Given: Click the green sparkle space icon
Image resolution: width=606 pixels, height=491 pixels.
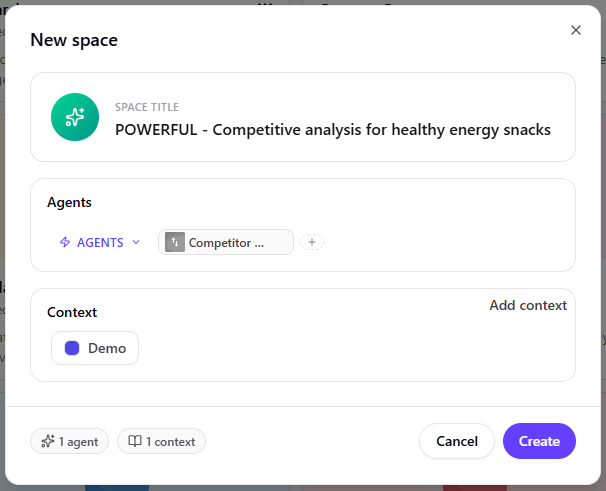Looking at the screenshot, I should pyautogui.click(x=75, y=117).
